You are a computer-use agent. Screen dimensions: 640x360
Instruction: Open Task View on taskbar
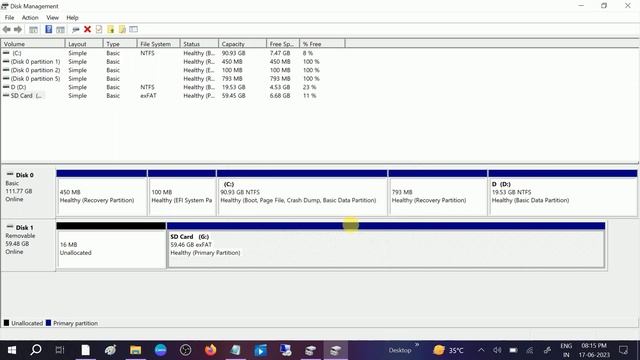coord(60,350)
